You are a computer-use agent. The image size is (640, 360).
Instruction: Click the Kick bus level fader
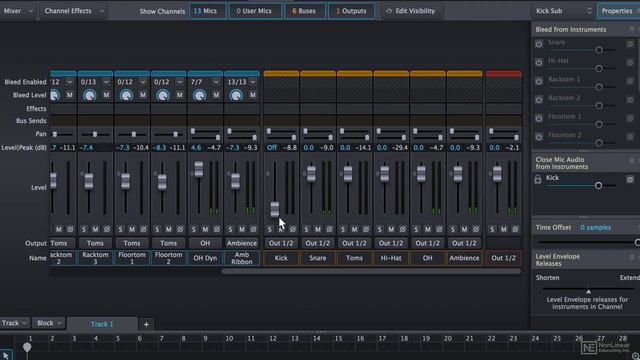click(x=275, y=209)
